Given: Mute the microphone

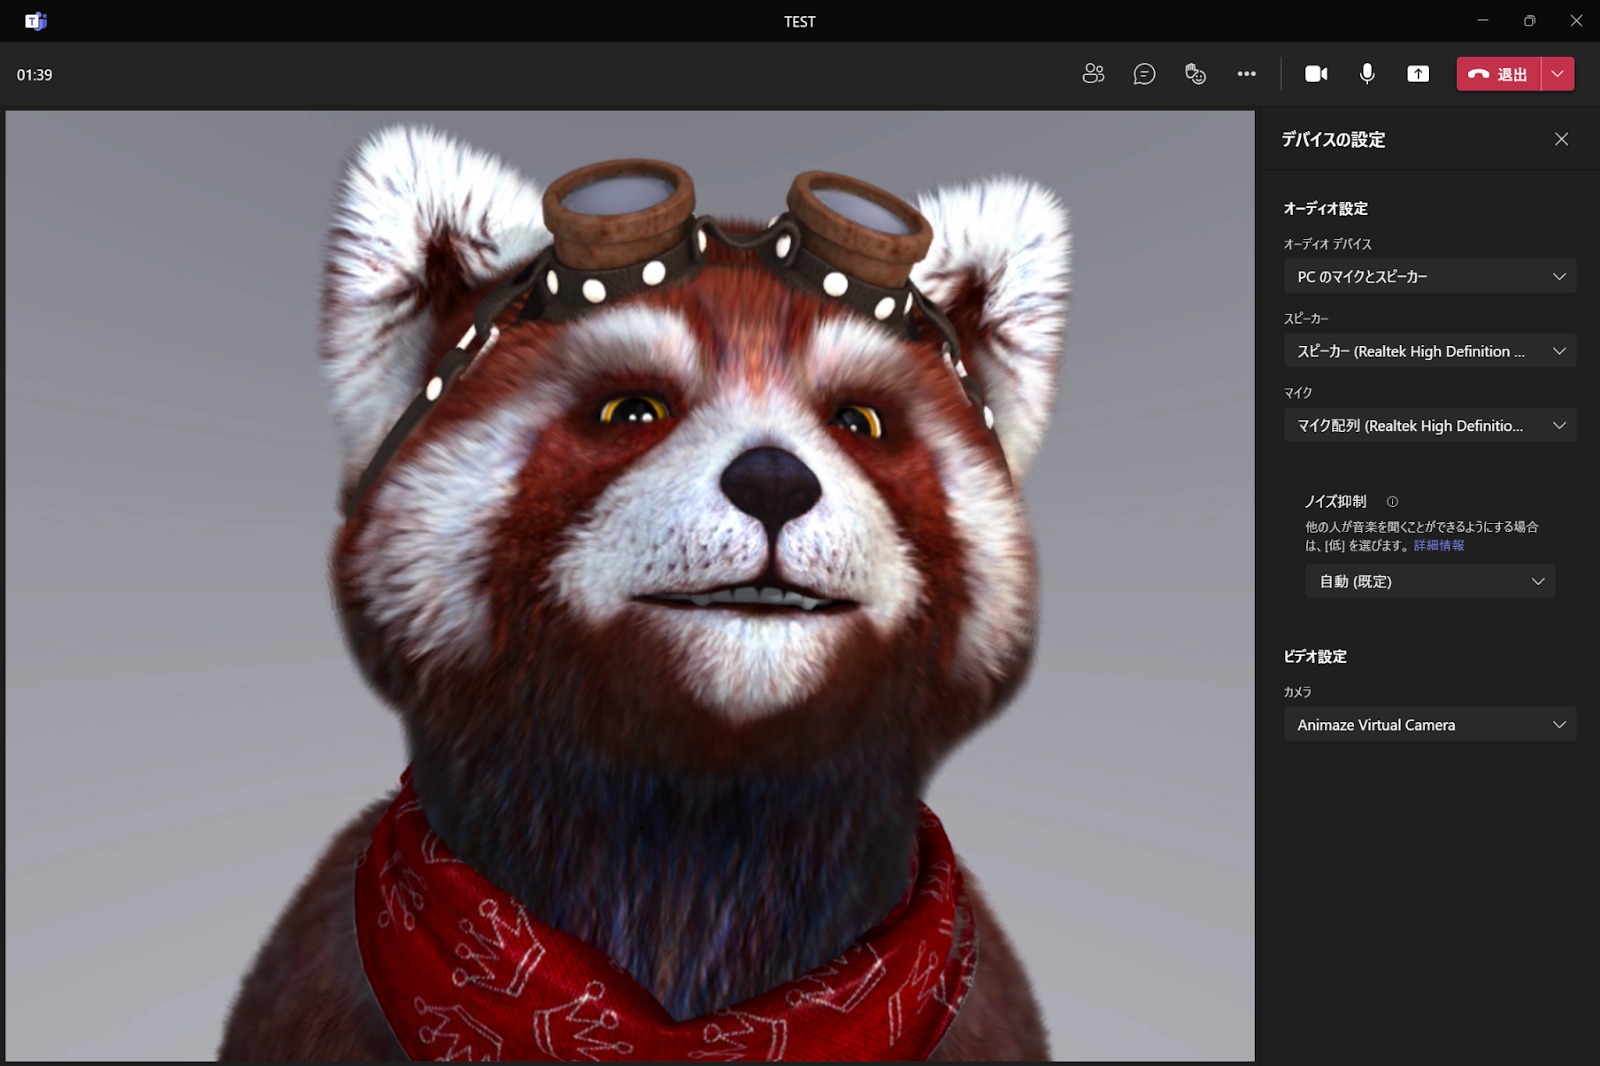Looking at the screenshot, I should (x=1367, y=74).
